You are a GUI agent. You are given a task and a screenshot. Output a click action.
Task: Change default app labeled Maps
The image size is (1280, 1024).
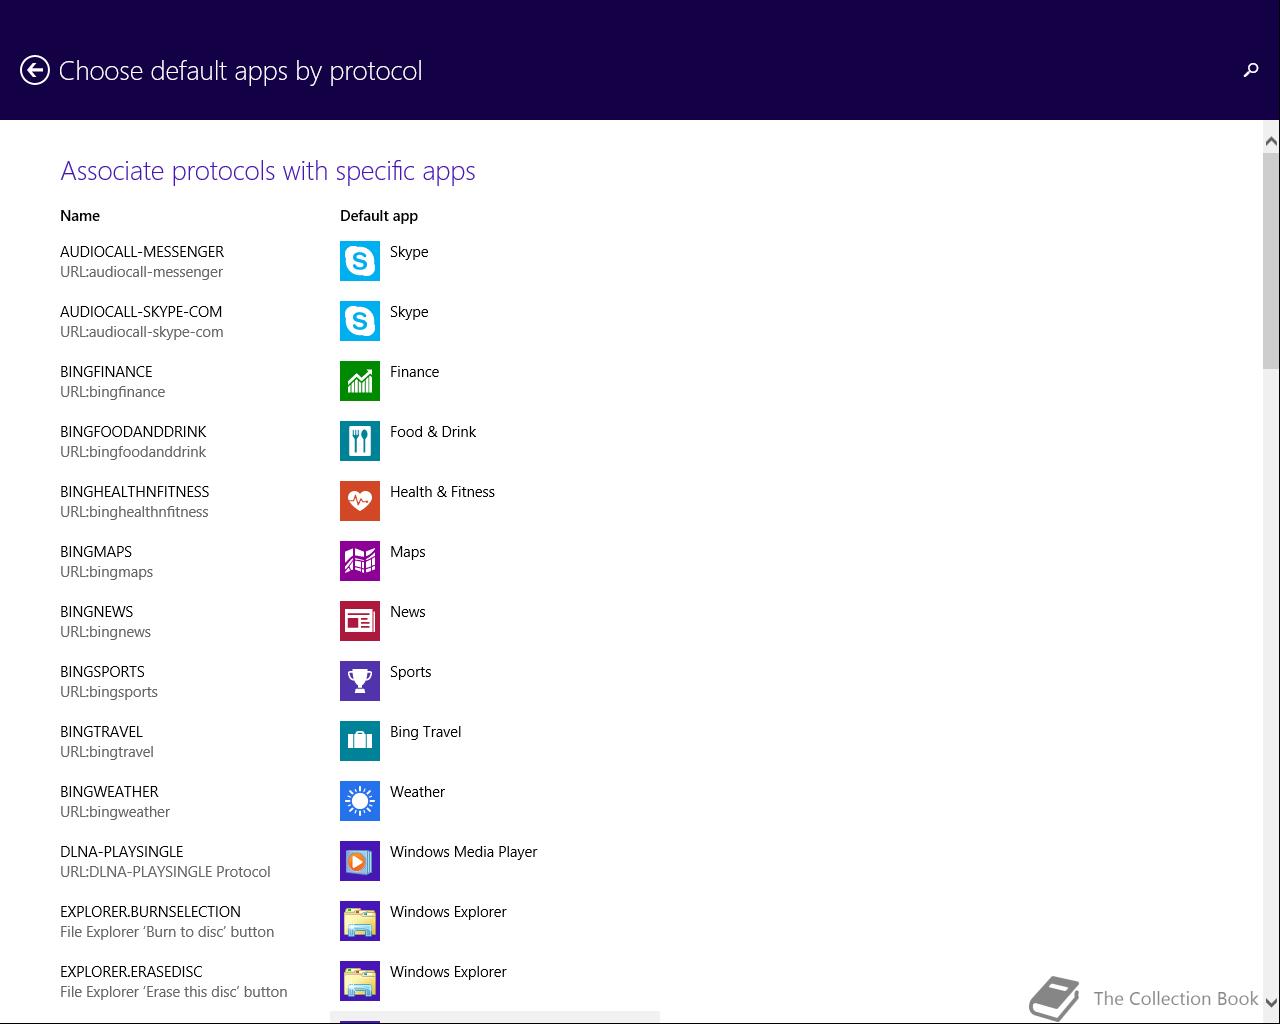(x=408, y=552)
